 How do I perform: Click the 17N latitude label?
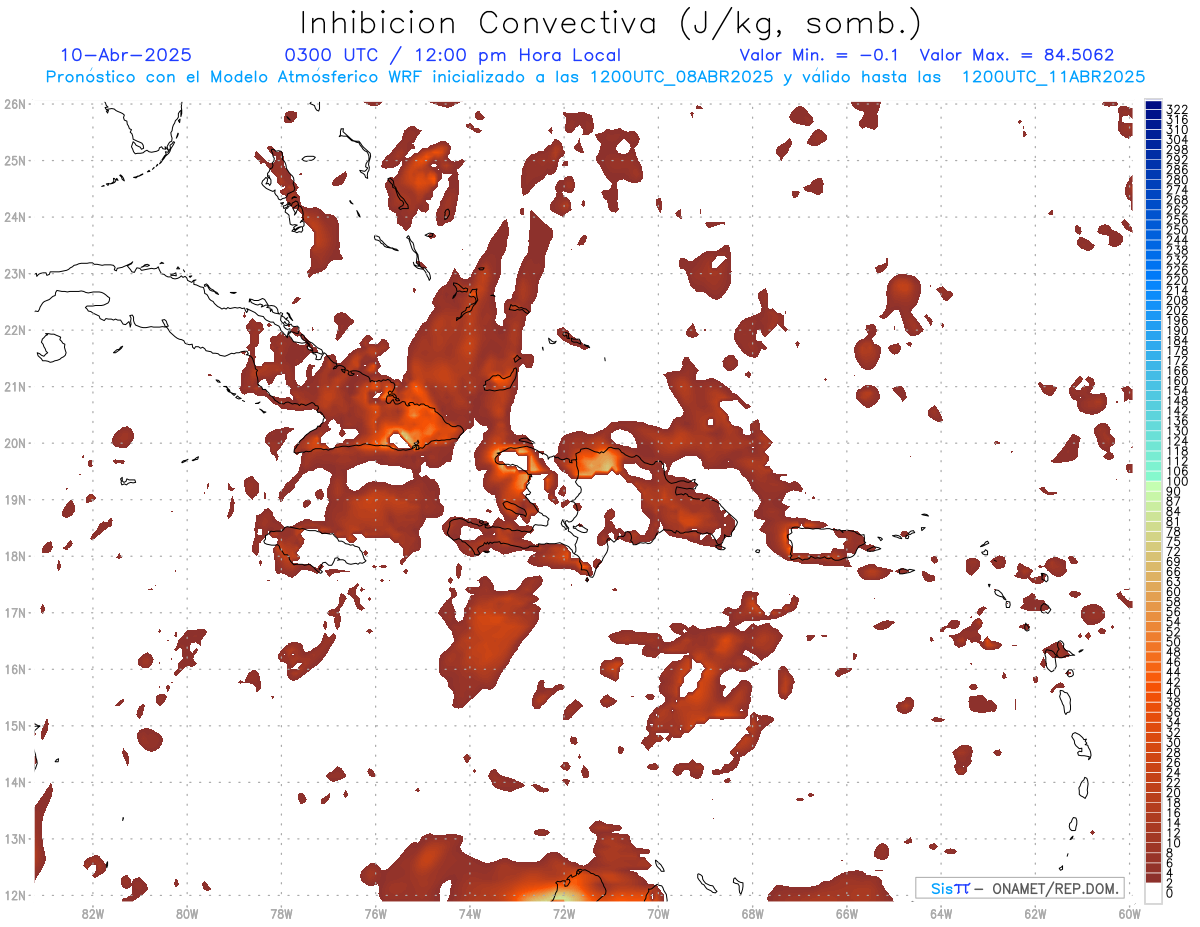pyautogui.click(x=15, y=612)
